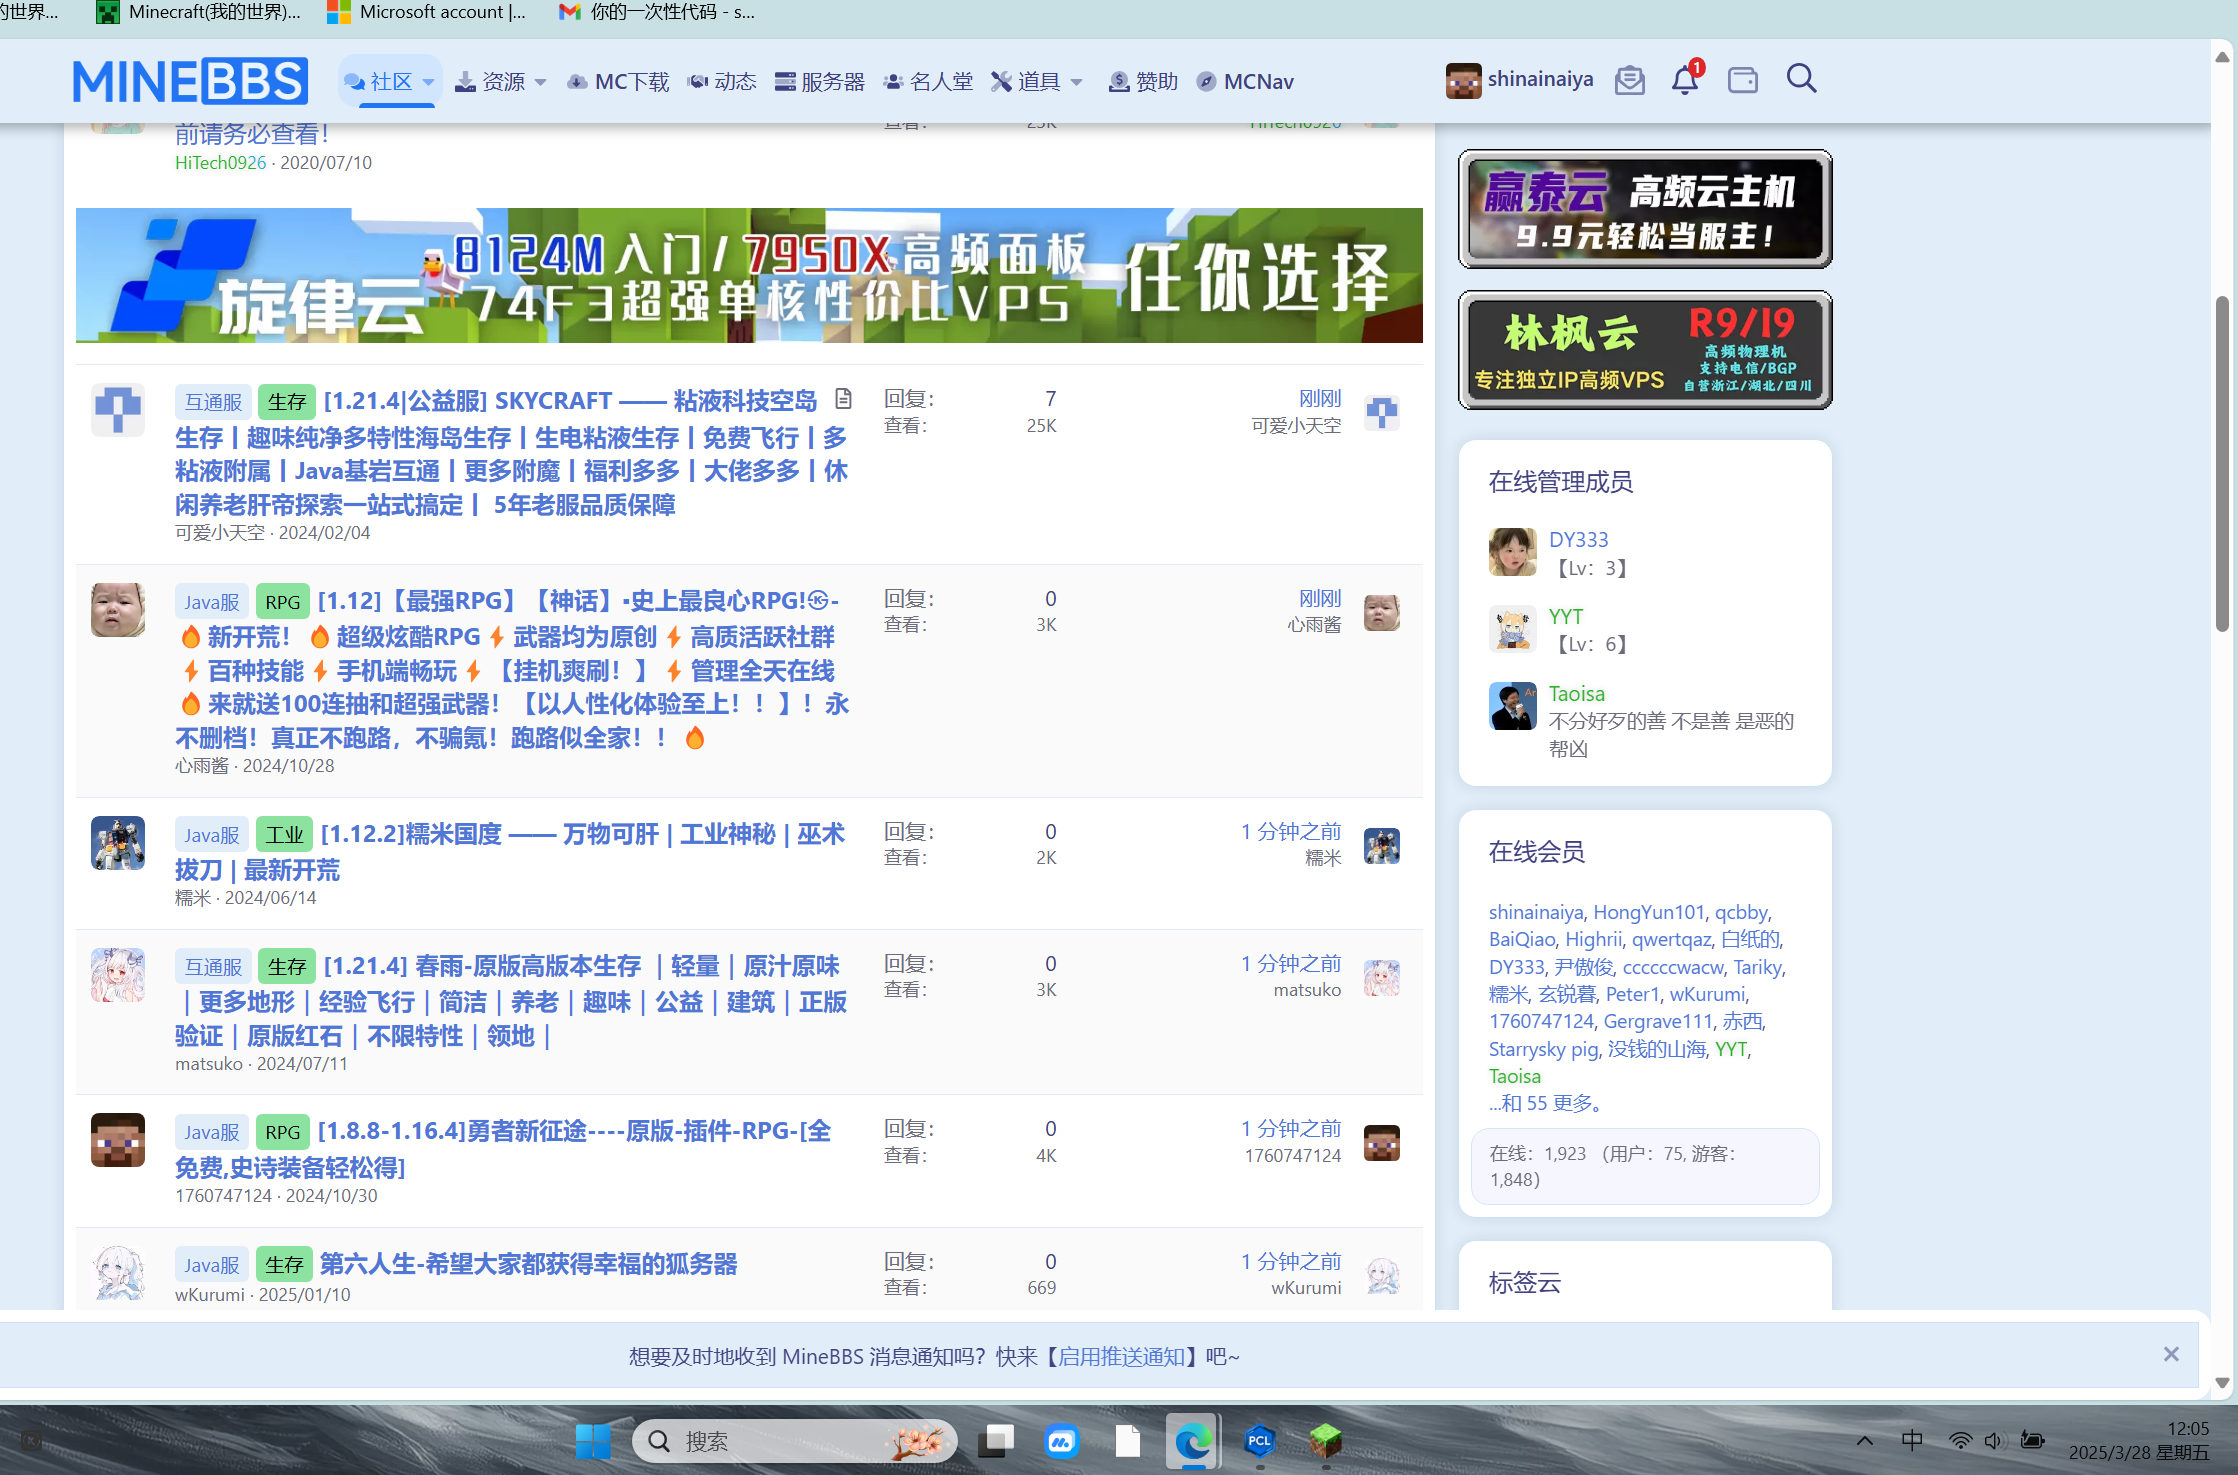Open blank document icon on taskbar
Image resolution: width=2238 pixels, height=1475 pixels.
(x=1127, y=1441)
